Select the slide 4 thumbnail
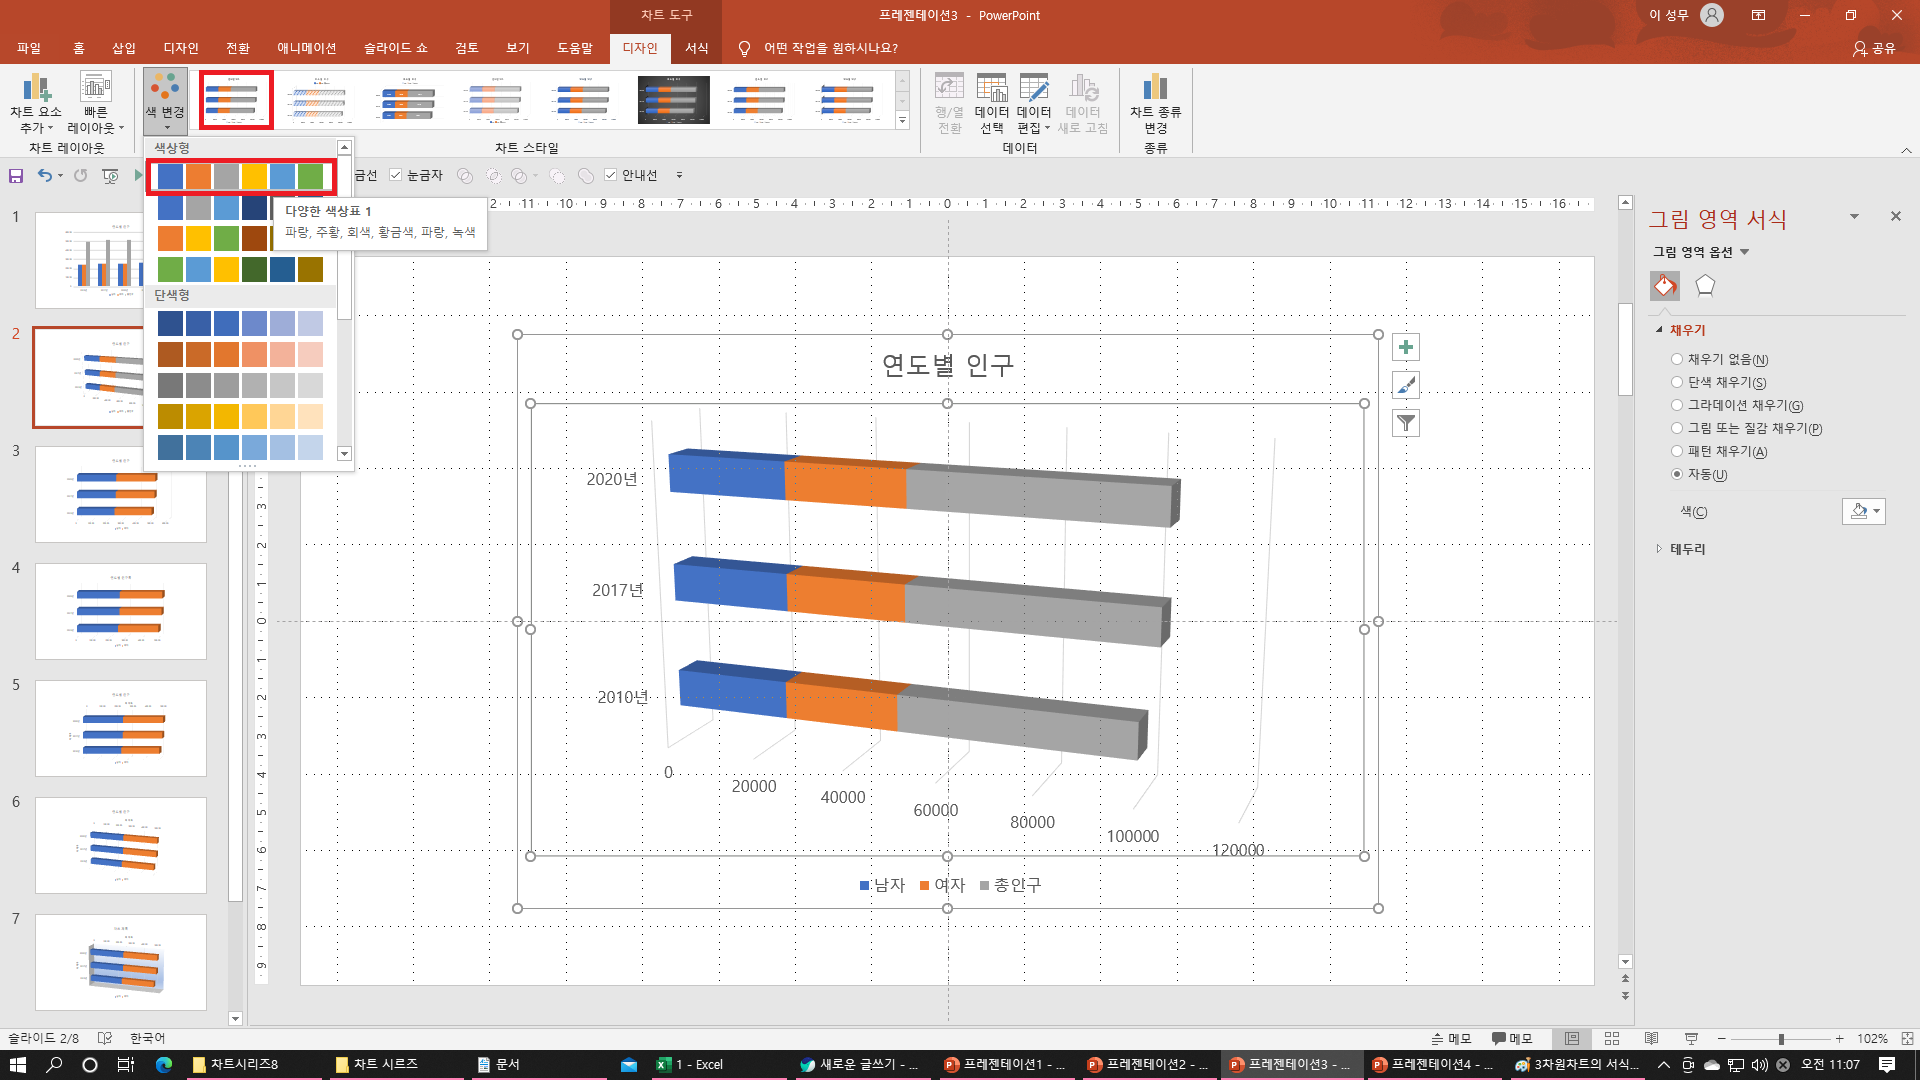This screenshot has width=1920, height=1080. [x=120, y=611]
